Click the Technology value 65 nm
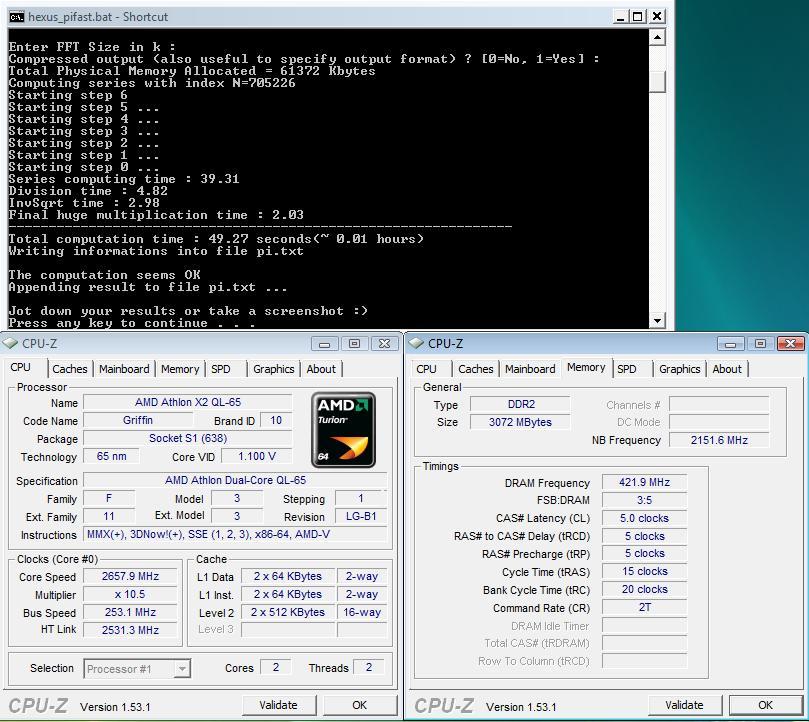 (111, 456)
